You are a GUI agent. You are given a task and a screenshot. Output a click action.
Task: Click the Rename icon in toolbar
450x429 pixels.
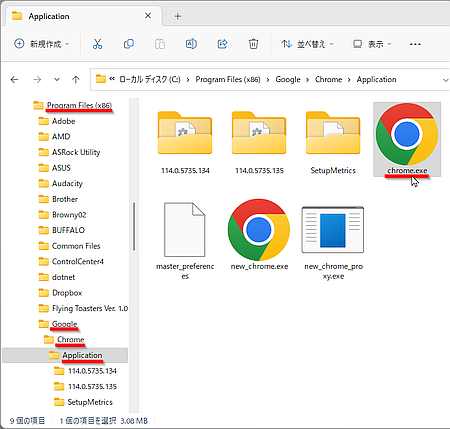(x=191, y=44)
